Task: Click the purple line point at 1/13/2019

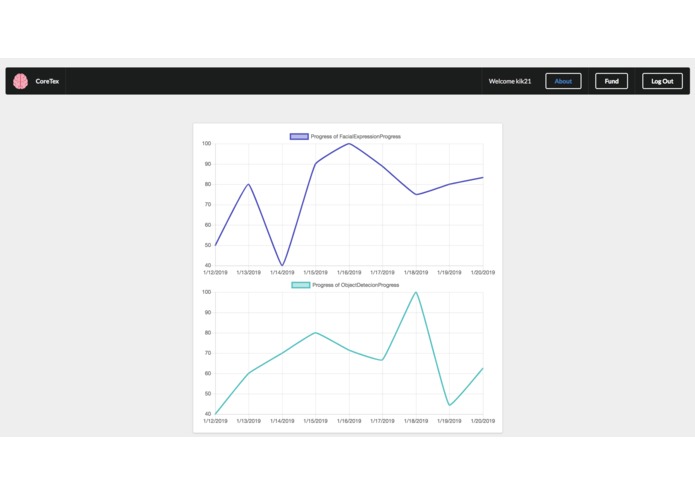Action: click(x=249, y=184)
